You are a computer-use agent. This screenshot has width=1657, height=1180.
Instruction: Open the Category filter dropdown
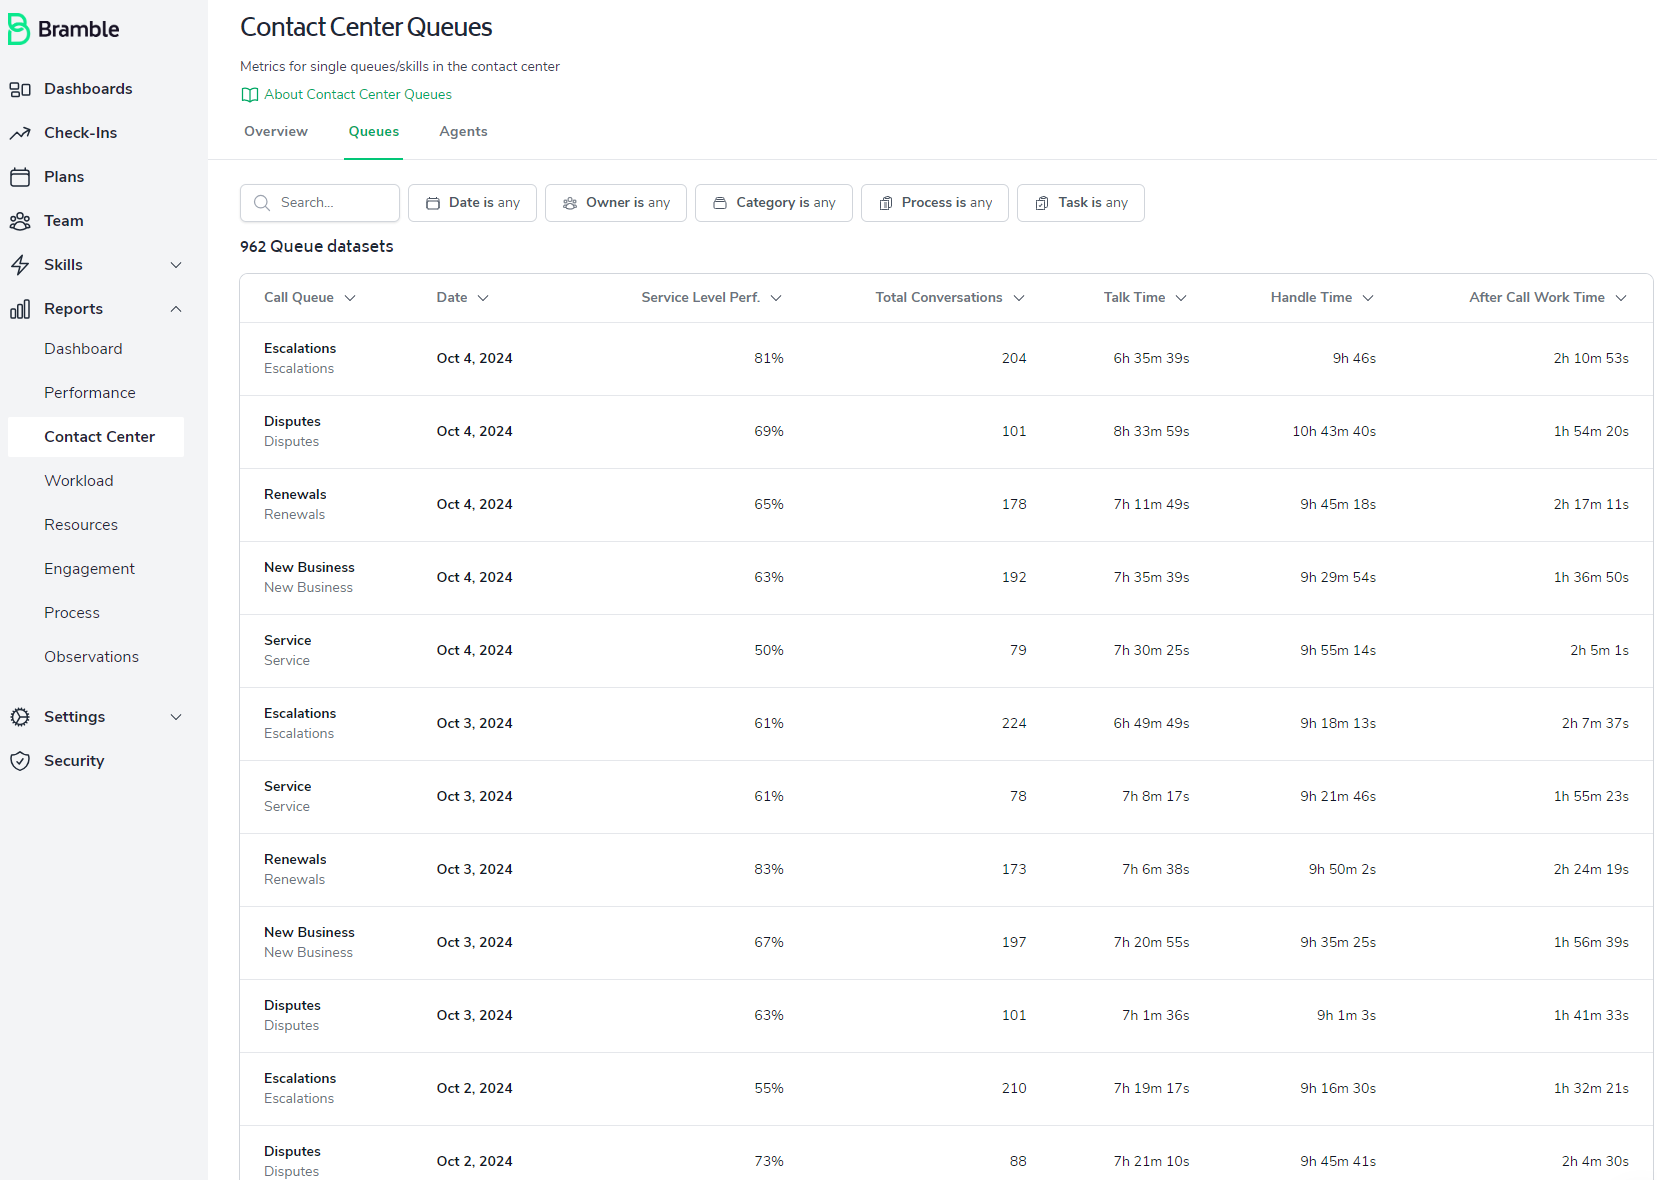click(773, 203)
